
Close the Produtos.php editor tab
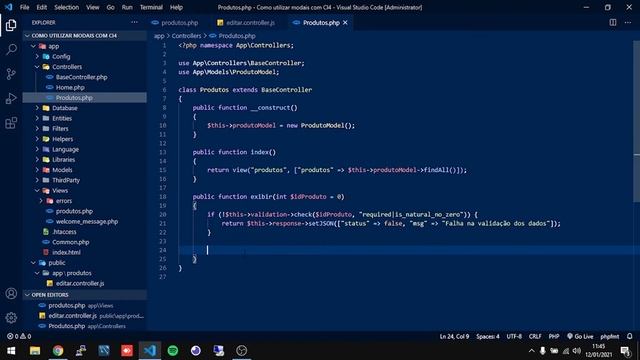(345, 23)
